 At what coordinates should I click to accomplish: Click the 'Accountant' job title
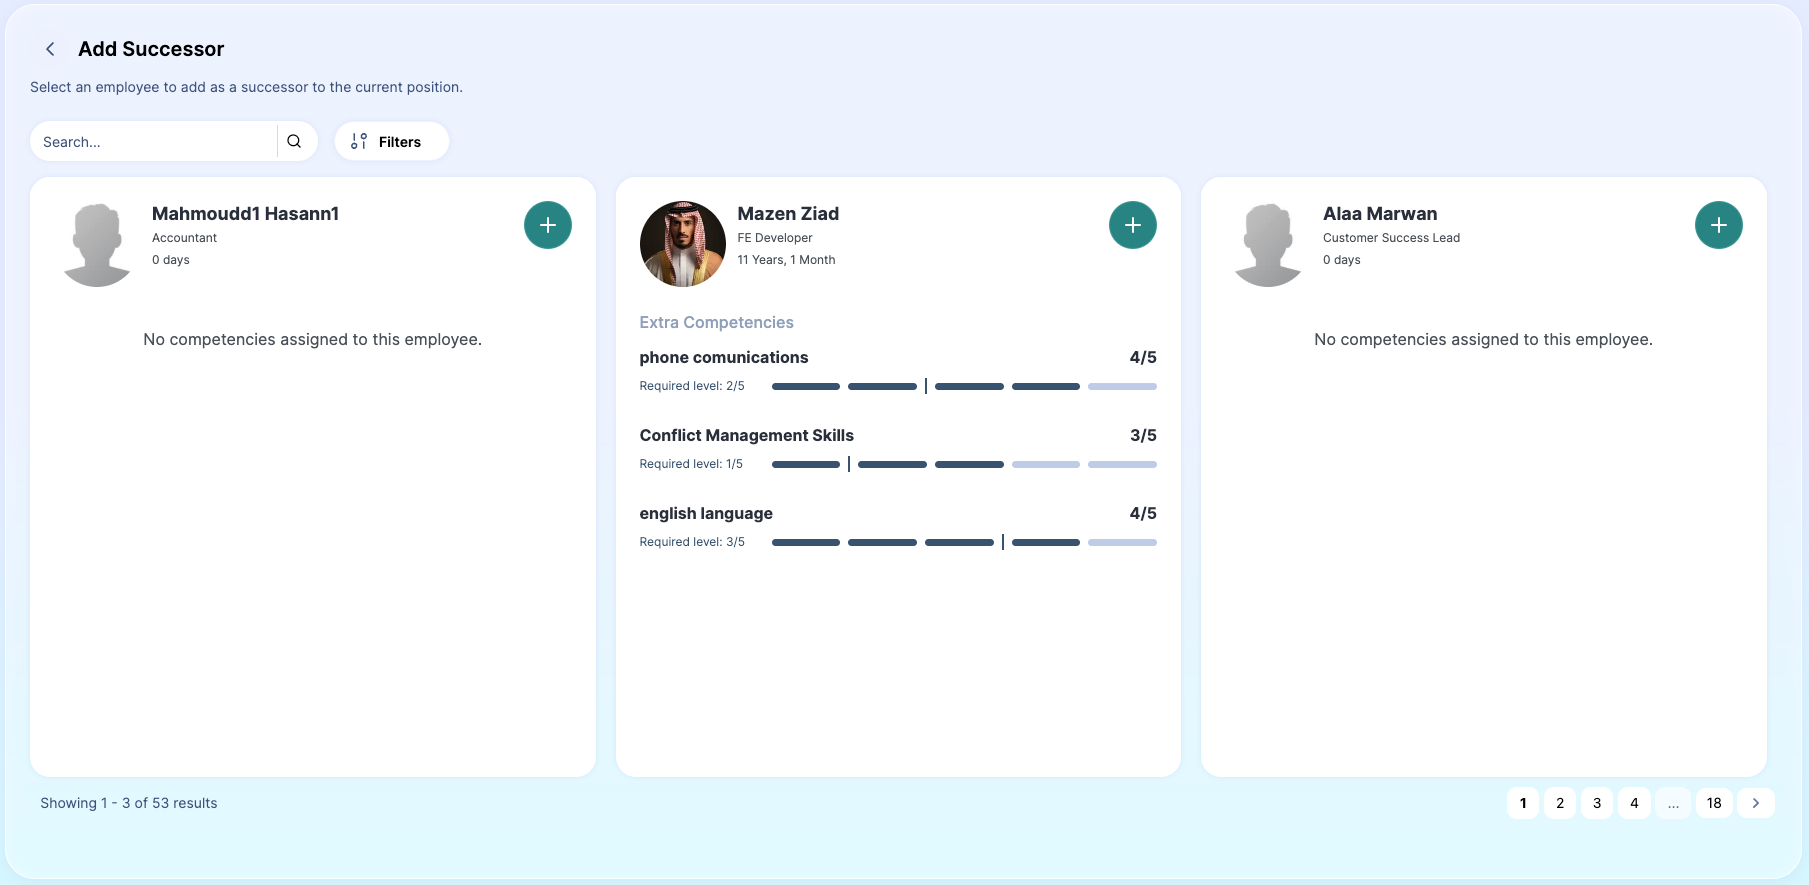pos(184,238)
